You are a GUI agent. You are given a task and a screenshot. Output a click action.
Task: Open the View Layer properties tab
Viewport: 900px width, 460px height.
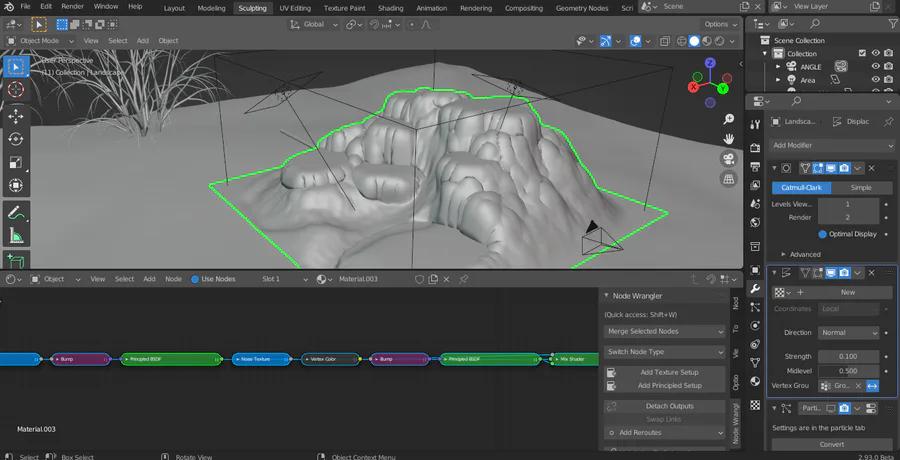[x=755, y=186]
